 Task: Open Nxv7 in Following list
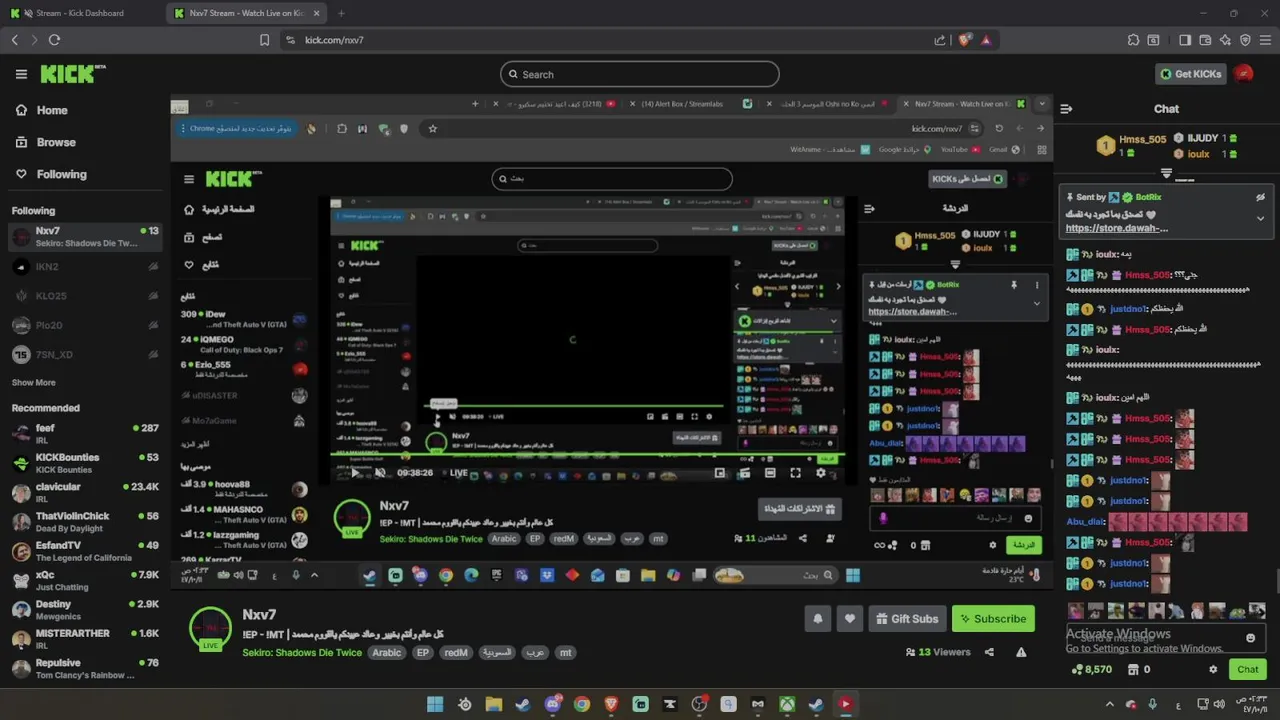click(84, 237)
